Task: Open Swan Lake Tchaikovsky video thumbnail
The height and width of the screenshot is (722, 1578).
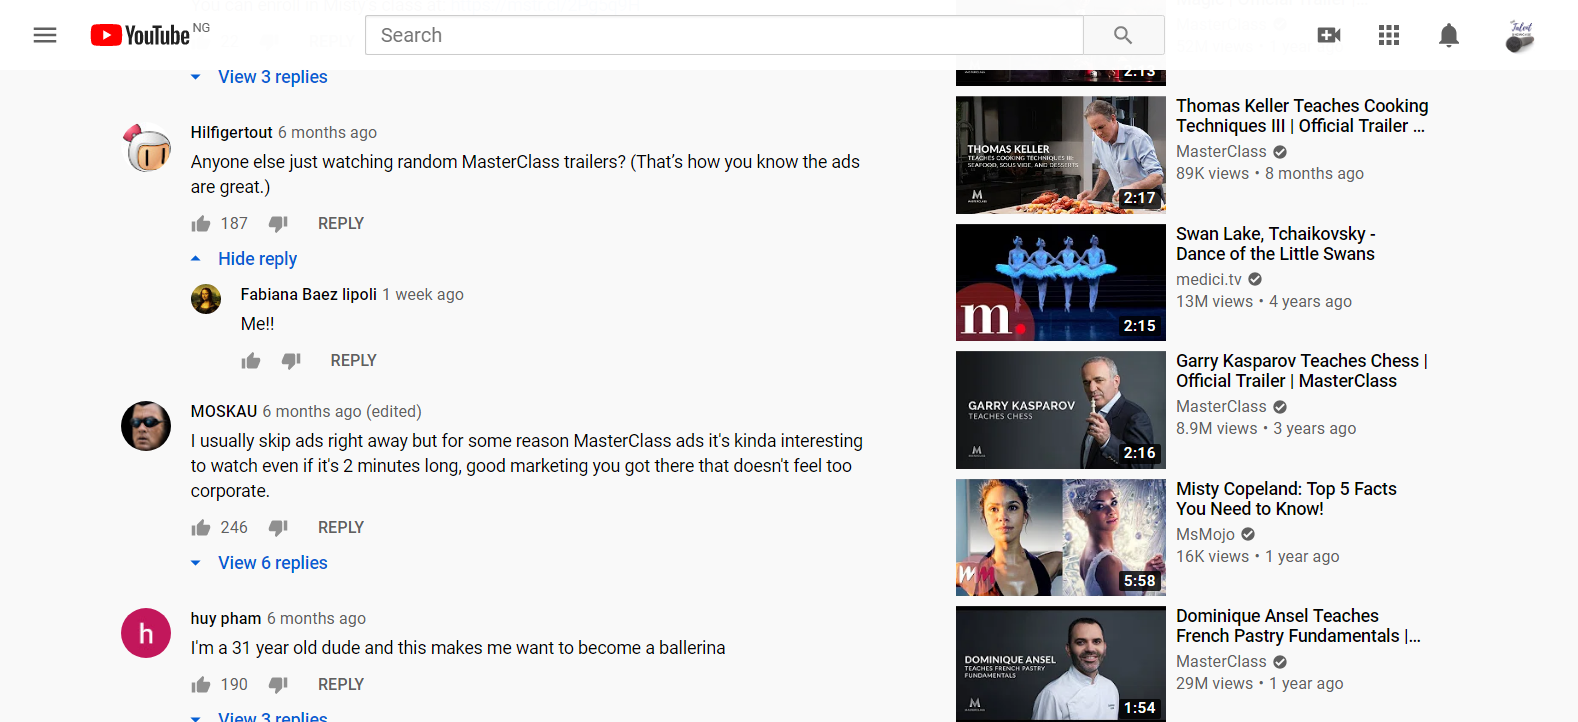Action: [x=1061, y=283]
